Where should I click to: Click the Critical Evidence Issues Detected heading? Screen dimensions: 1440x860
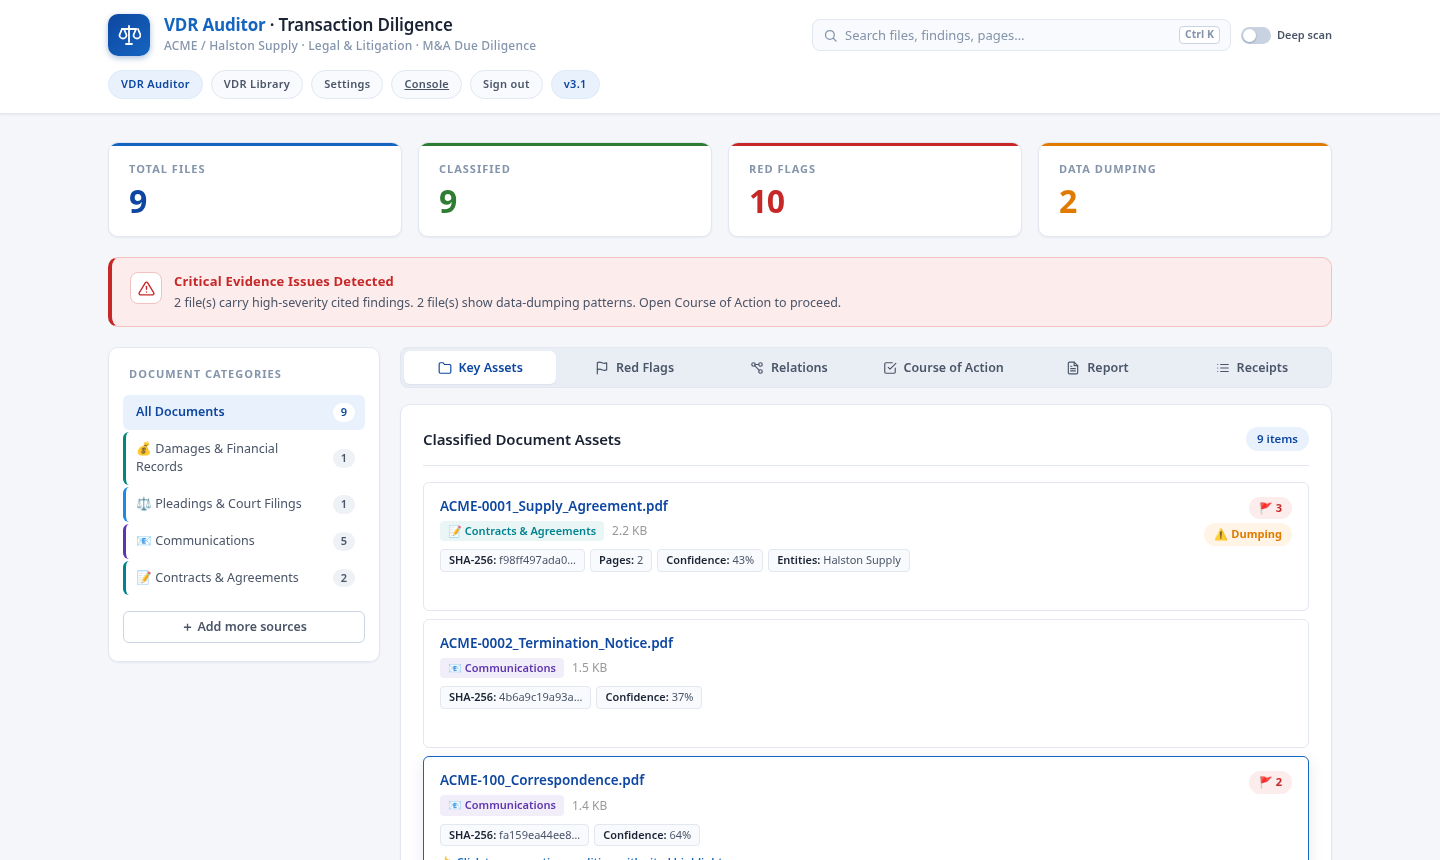coord(284,282)
